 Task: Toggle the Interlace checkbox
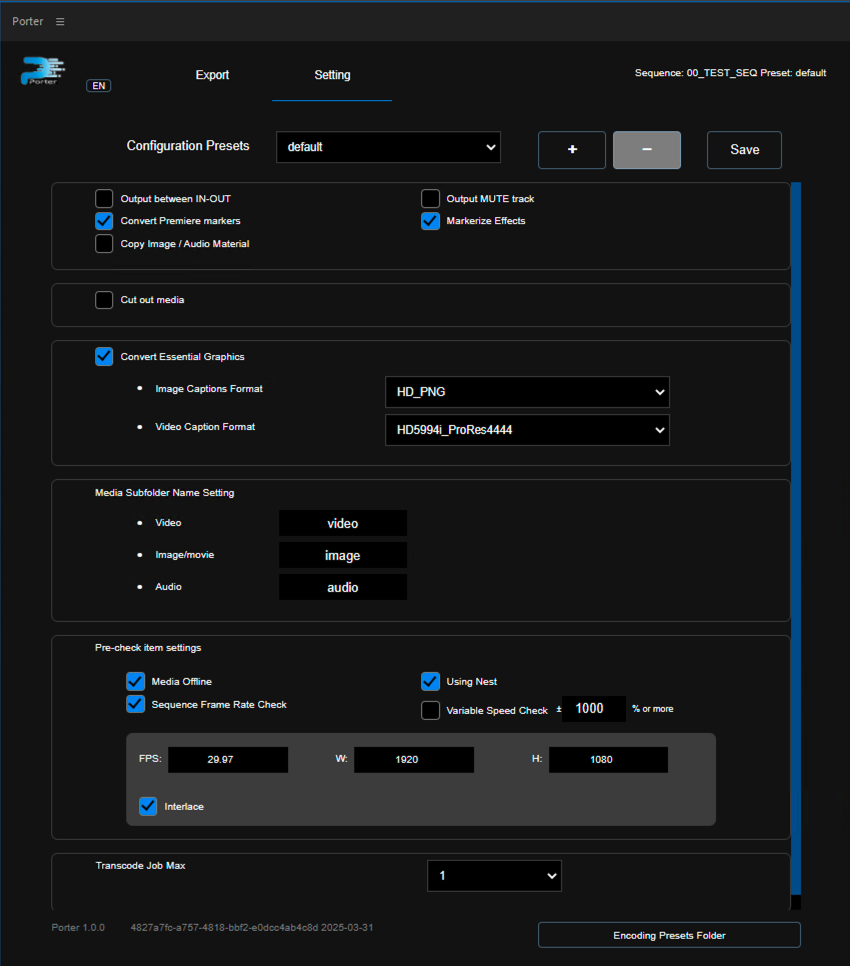pyautogui.click(x=148, y=806)
